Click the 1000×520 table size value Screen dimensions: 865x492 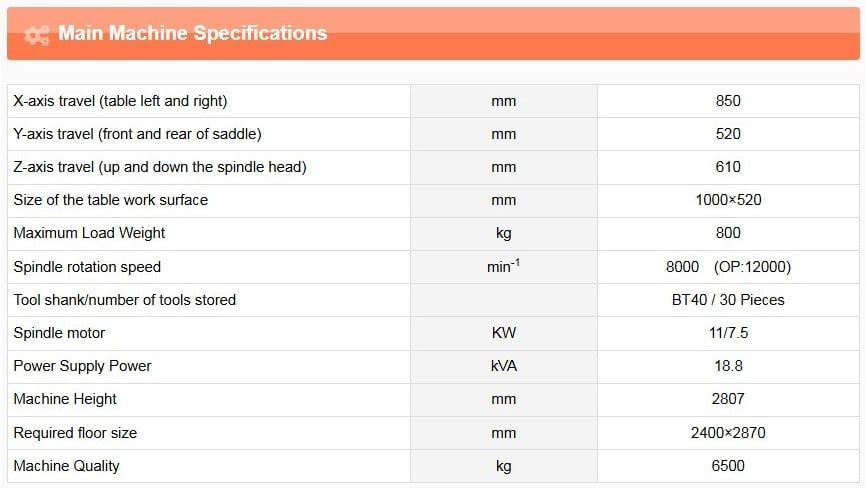point(728,200)
